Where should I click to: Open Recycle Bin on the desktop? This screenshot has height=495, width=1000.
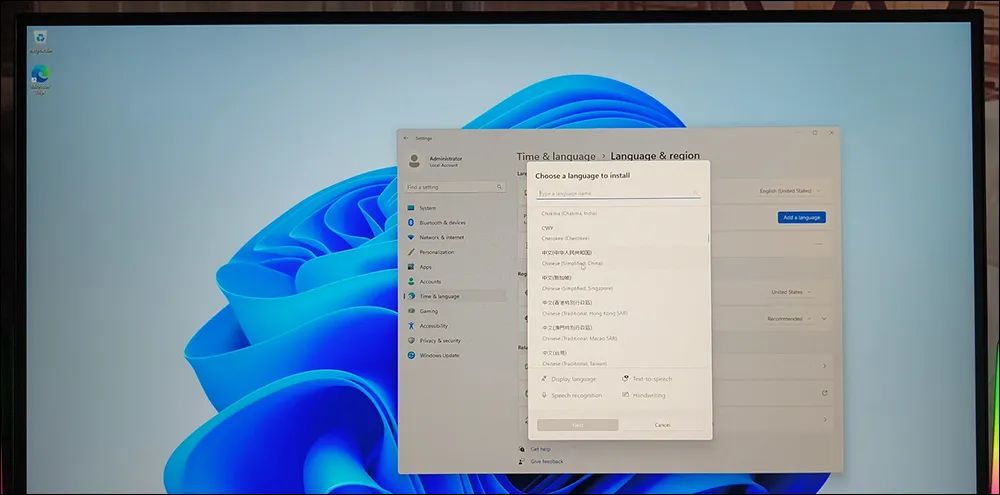click(x=40, y=40)
